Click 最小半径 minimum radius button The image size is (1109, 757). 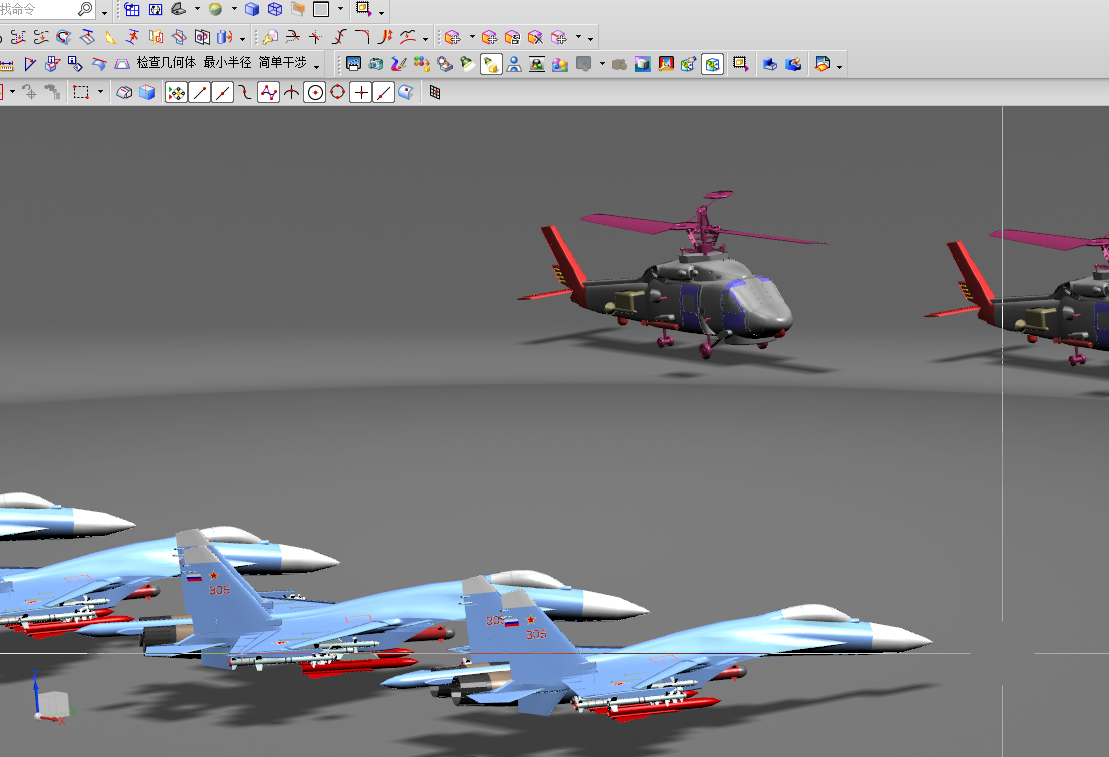click(228, 63)
